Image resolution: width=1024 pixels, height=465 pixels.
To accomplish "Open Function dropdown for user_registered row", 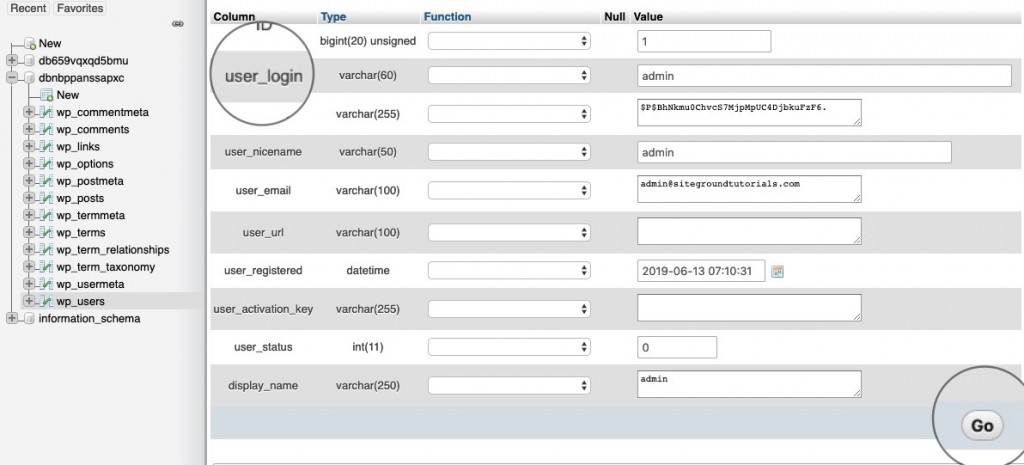I will click(509, 270).
